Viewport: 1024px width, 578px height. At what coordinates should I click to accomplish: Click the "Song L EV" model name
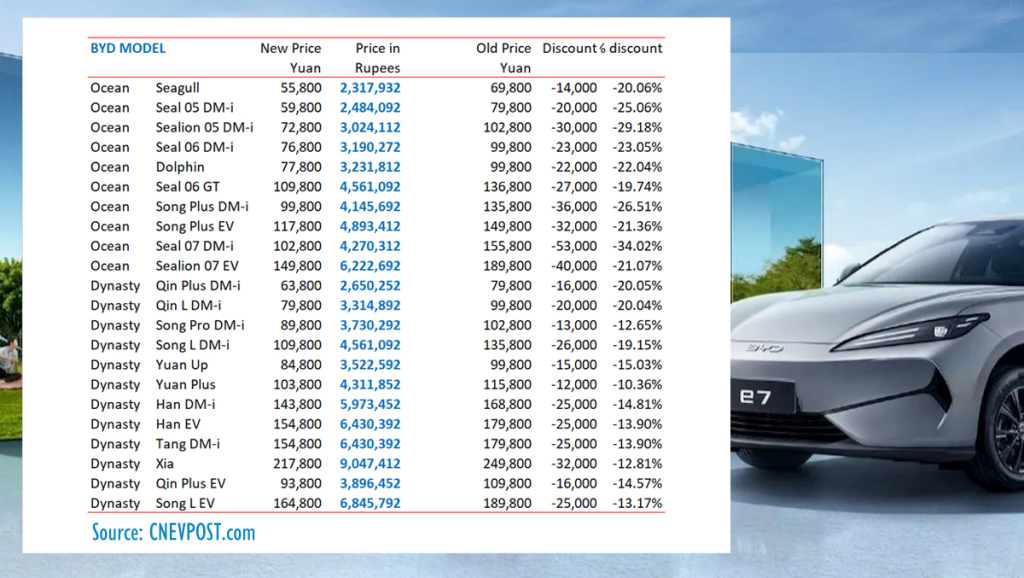click(x=185, y=504)
